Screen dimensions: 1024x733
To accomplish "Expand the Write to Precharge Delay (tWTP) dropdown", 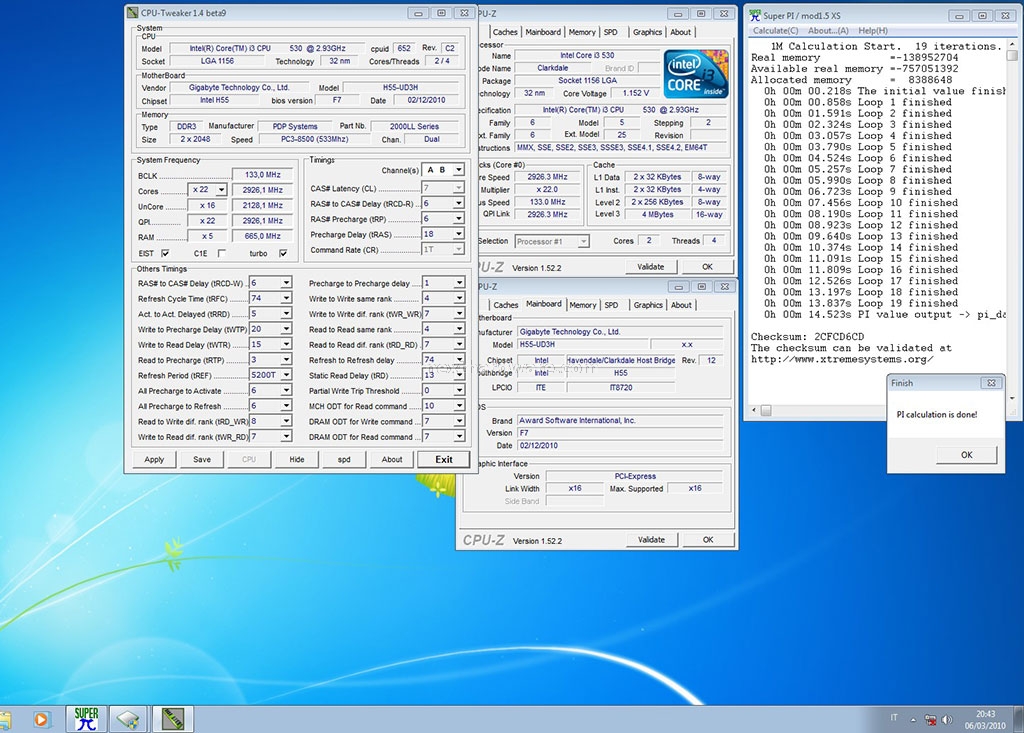I will [286, 329].
